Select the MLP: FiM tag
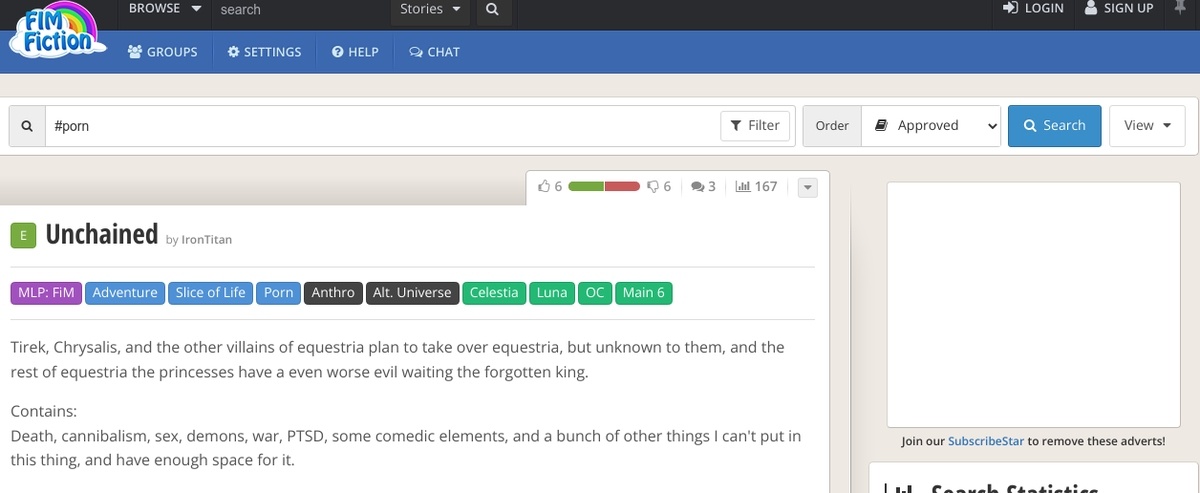 click(46, 293)
